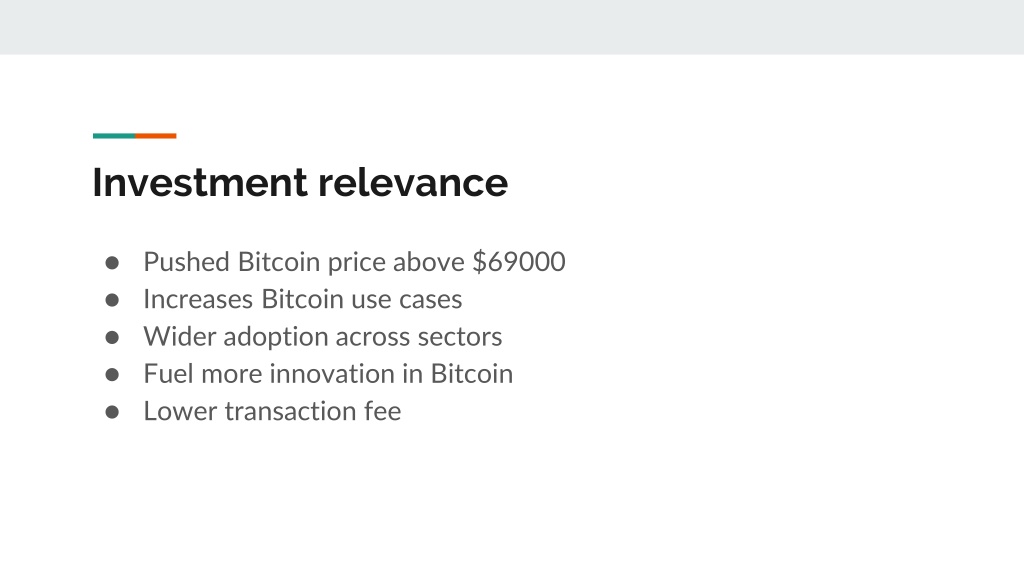
Task: Click the bullet dot before 'Increases Bitcoin'
Action: pyautogui.click(x=112, y=300)
